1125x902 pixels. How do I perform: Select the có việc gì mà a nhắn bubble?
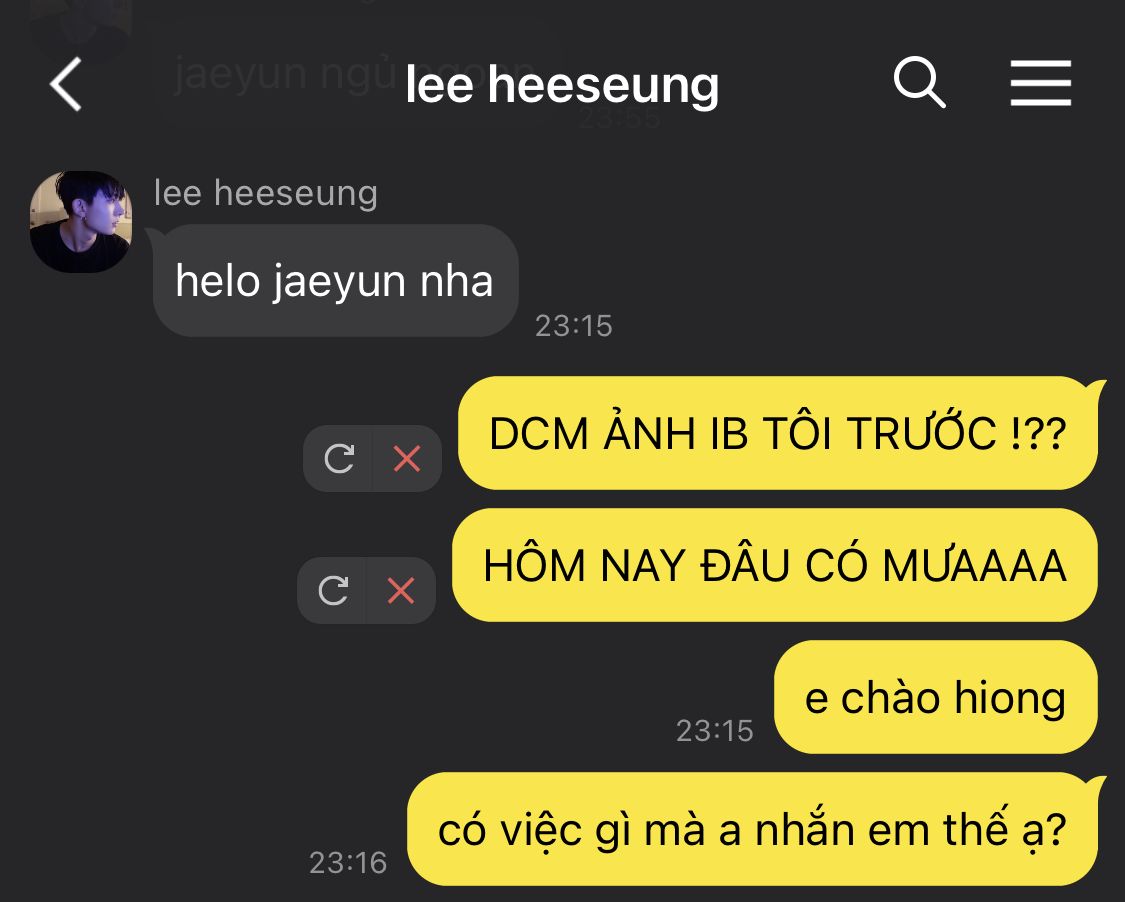[x=753, y=830]
